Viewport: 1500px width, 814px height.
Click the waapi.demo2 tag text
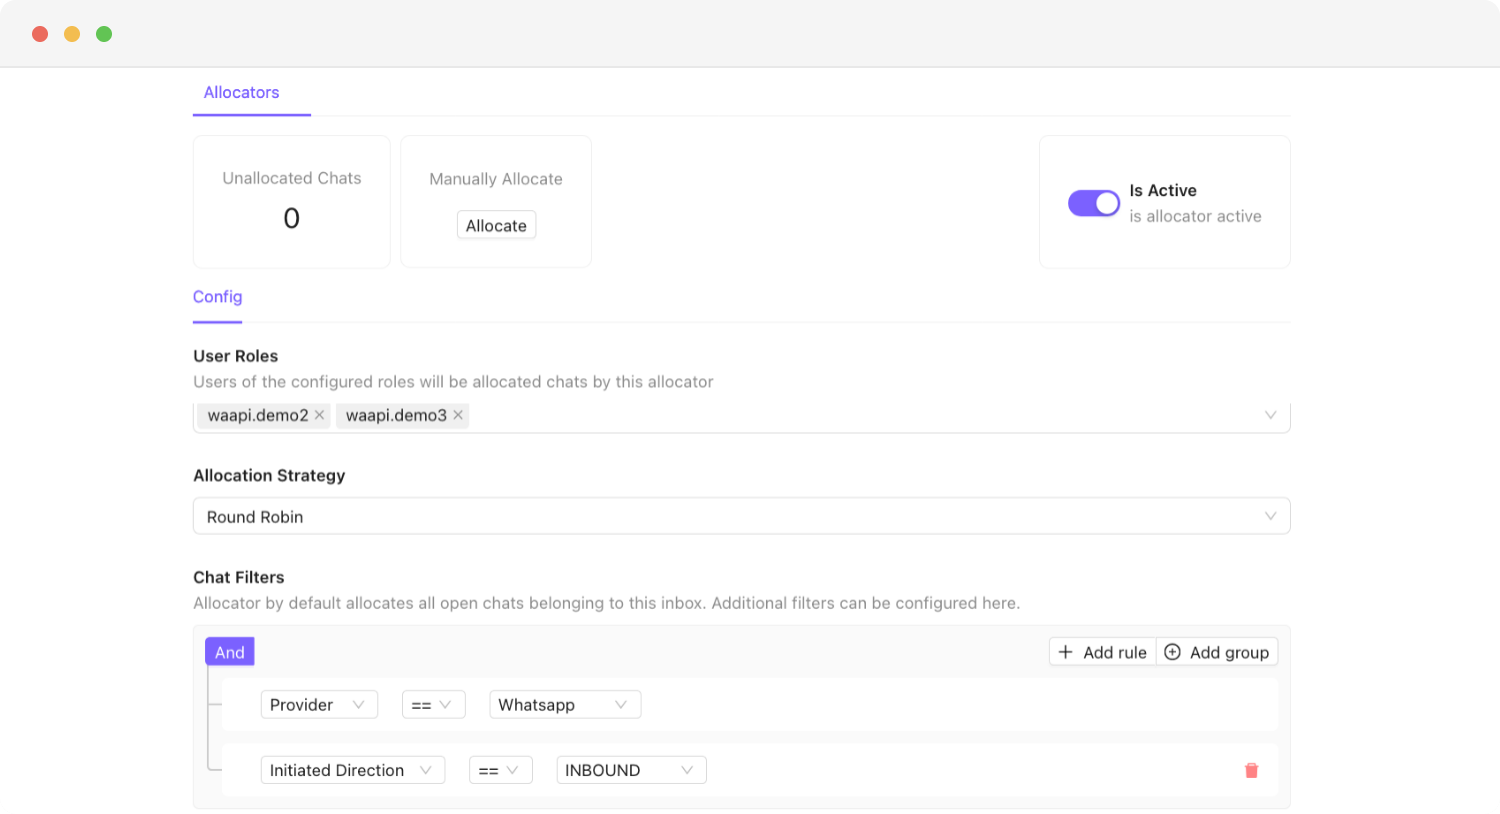258,415
